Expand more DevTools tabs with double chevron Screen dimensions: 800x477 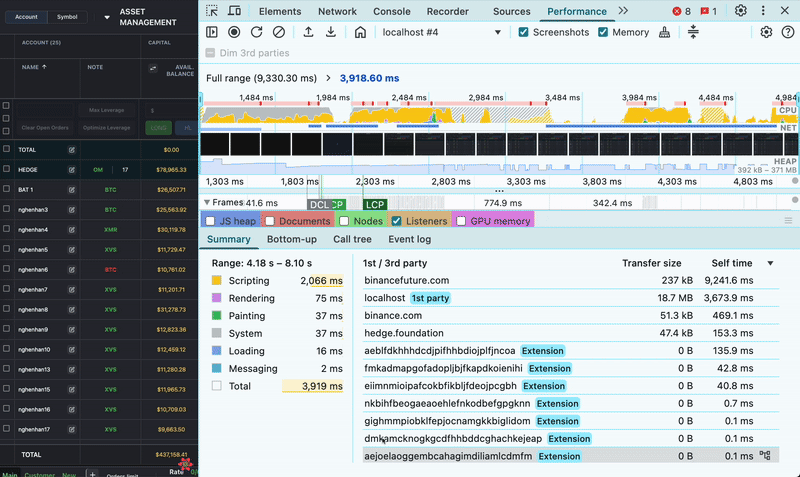(623, 11)
